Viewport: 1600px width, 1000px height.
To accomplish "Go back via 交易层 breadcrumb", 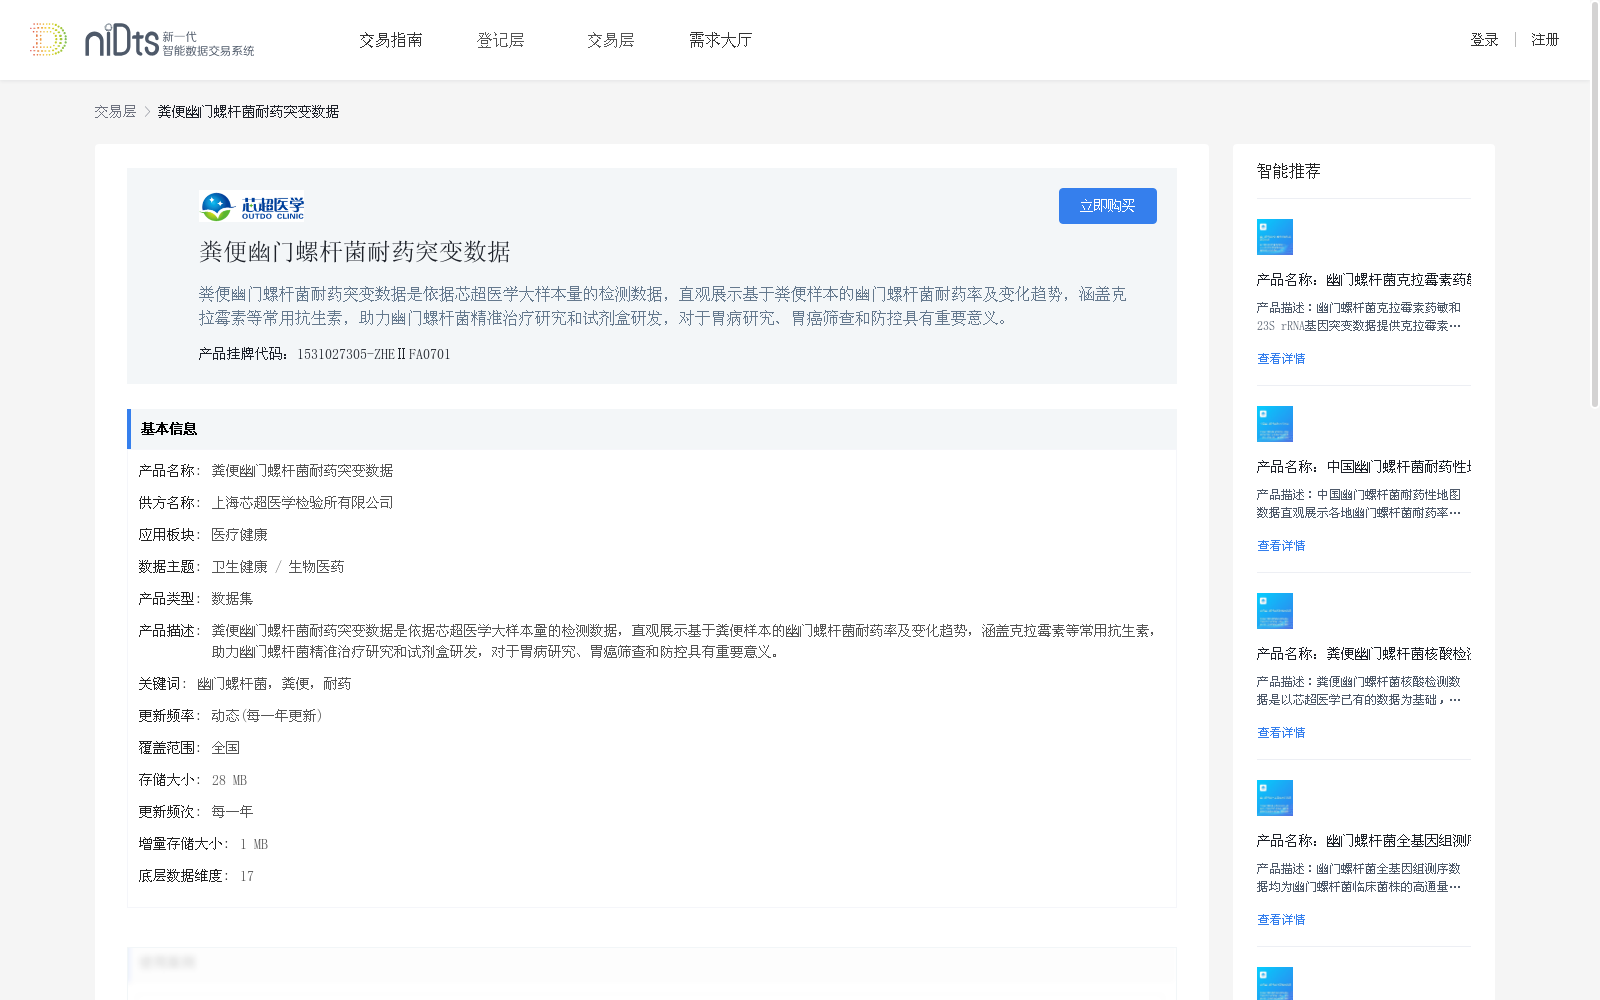I will click(115, 112).
